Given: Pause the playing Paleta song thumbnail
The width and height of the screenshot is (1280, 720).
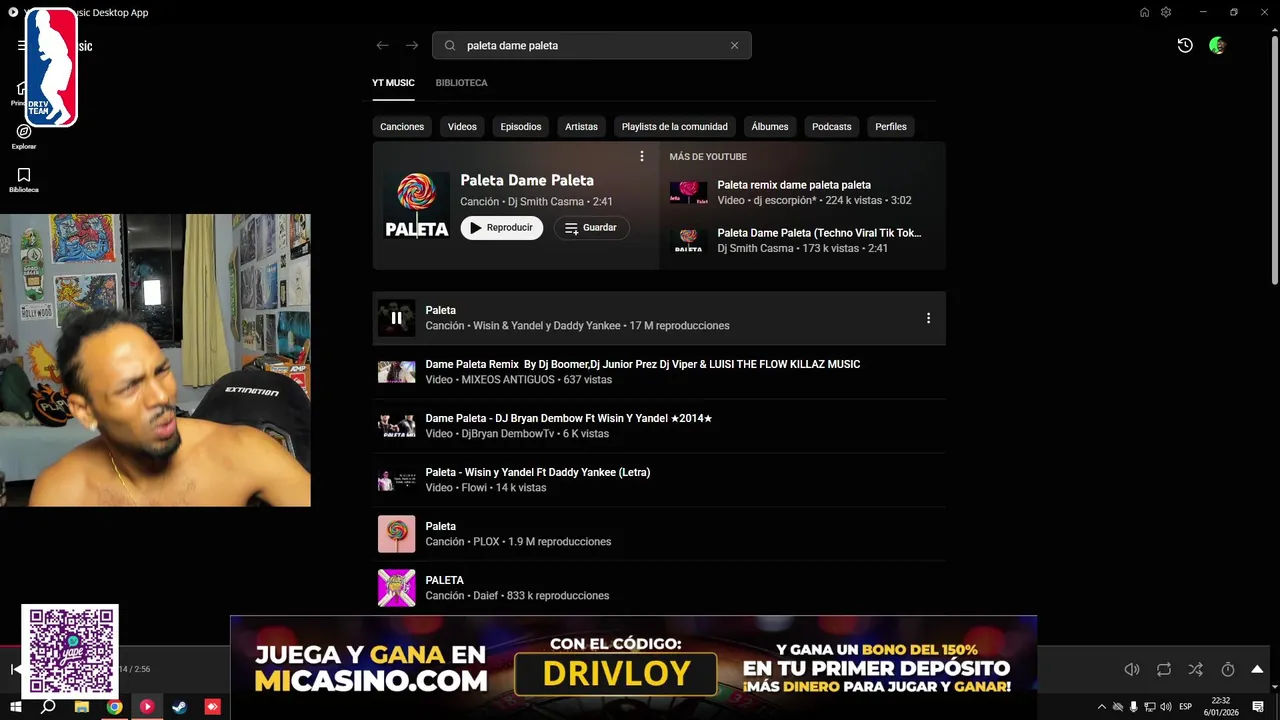Looking at the screenshot, I should coord(396,318).
